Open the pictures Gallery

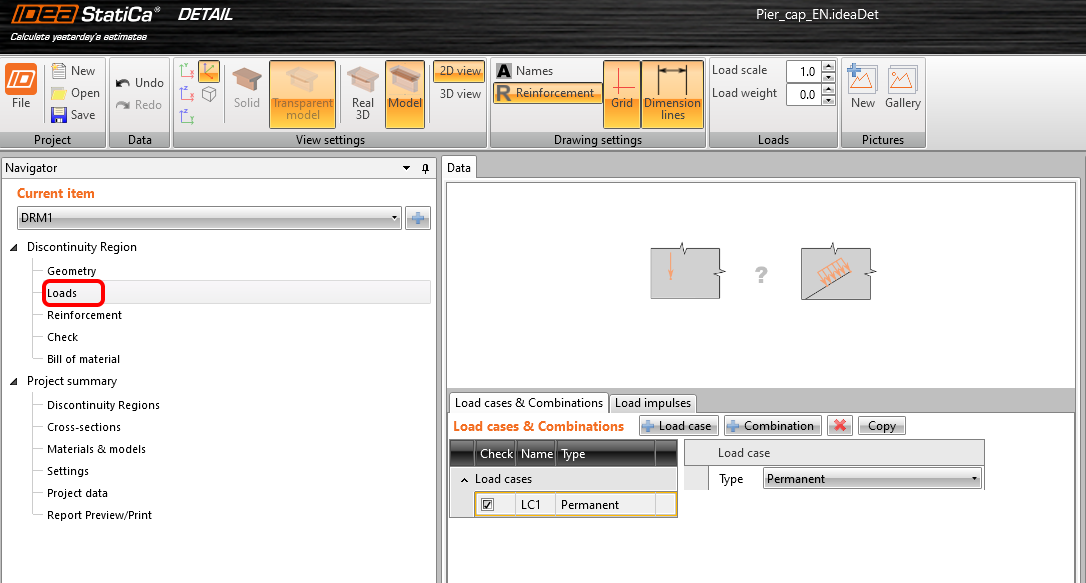click(902, 88)
